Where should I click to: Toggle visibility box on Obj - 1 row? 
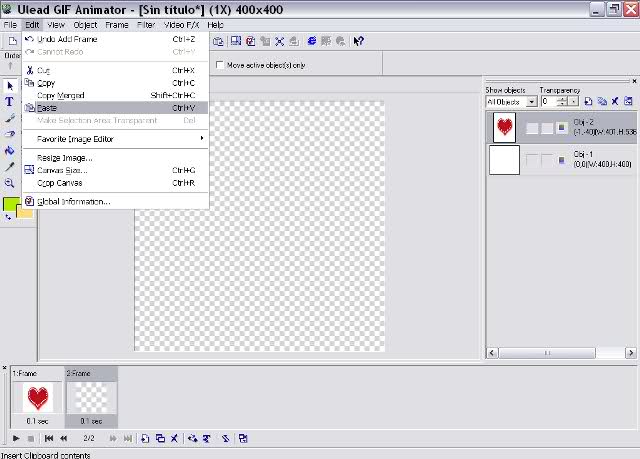tap(532, 160)
